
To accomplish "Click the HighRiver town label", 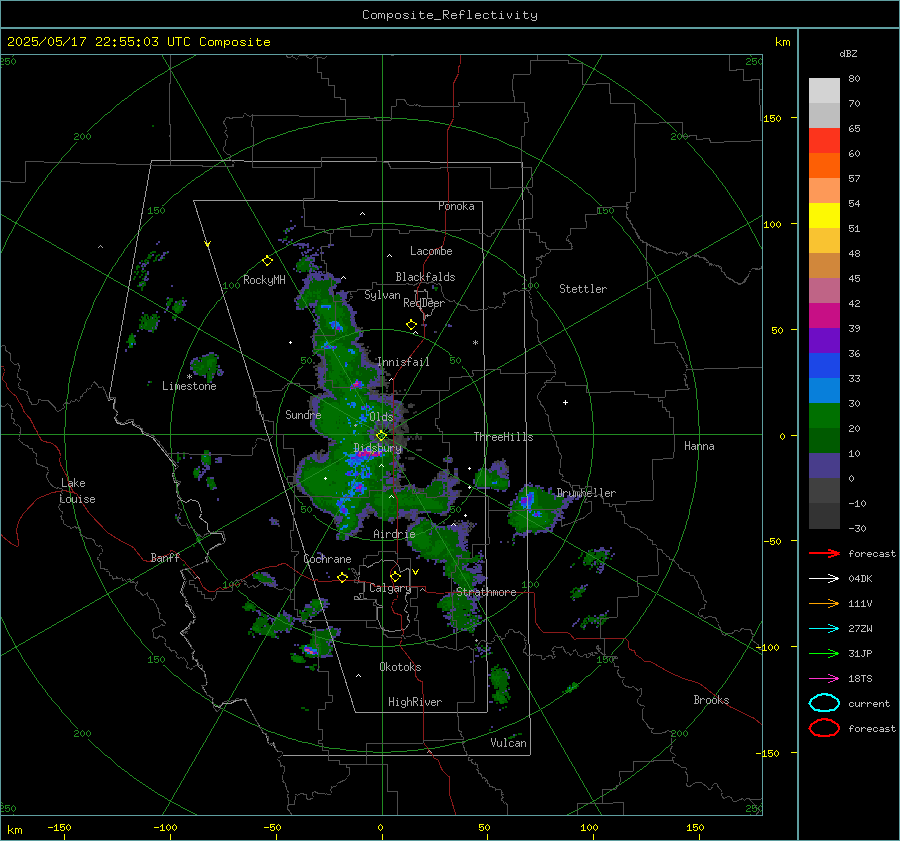I will [x=415, y=702].
